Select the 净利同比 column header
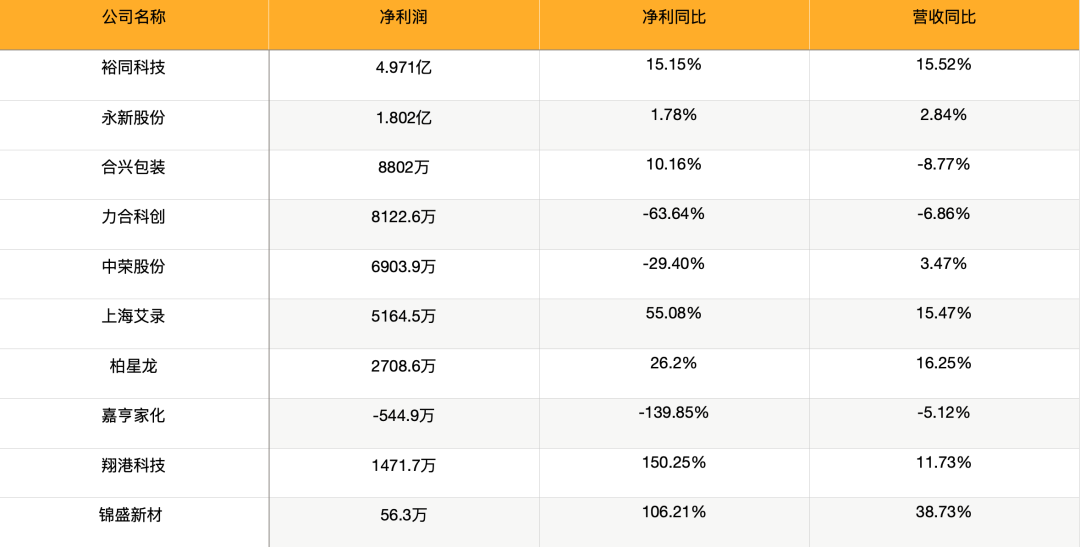Screen dimensions: 1080x547 [674, 18]
